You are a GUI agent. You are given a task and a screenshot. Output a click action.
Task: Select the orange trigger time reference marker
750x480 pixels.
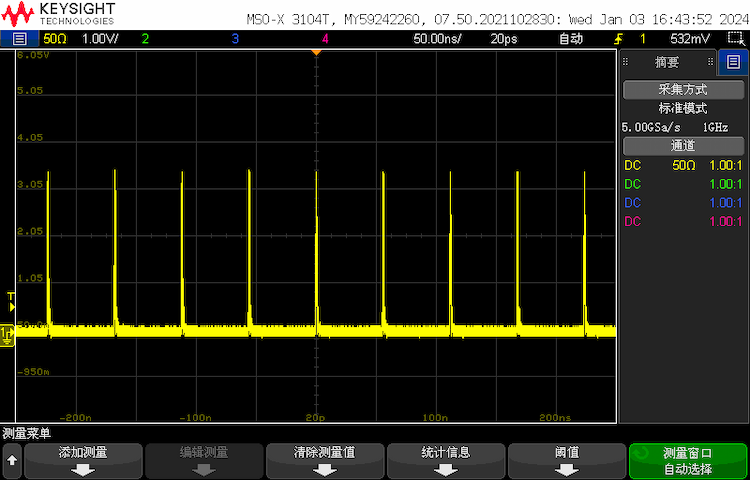(x=316, y=52)
